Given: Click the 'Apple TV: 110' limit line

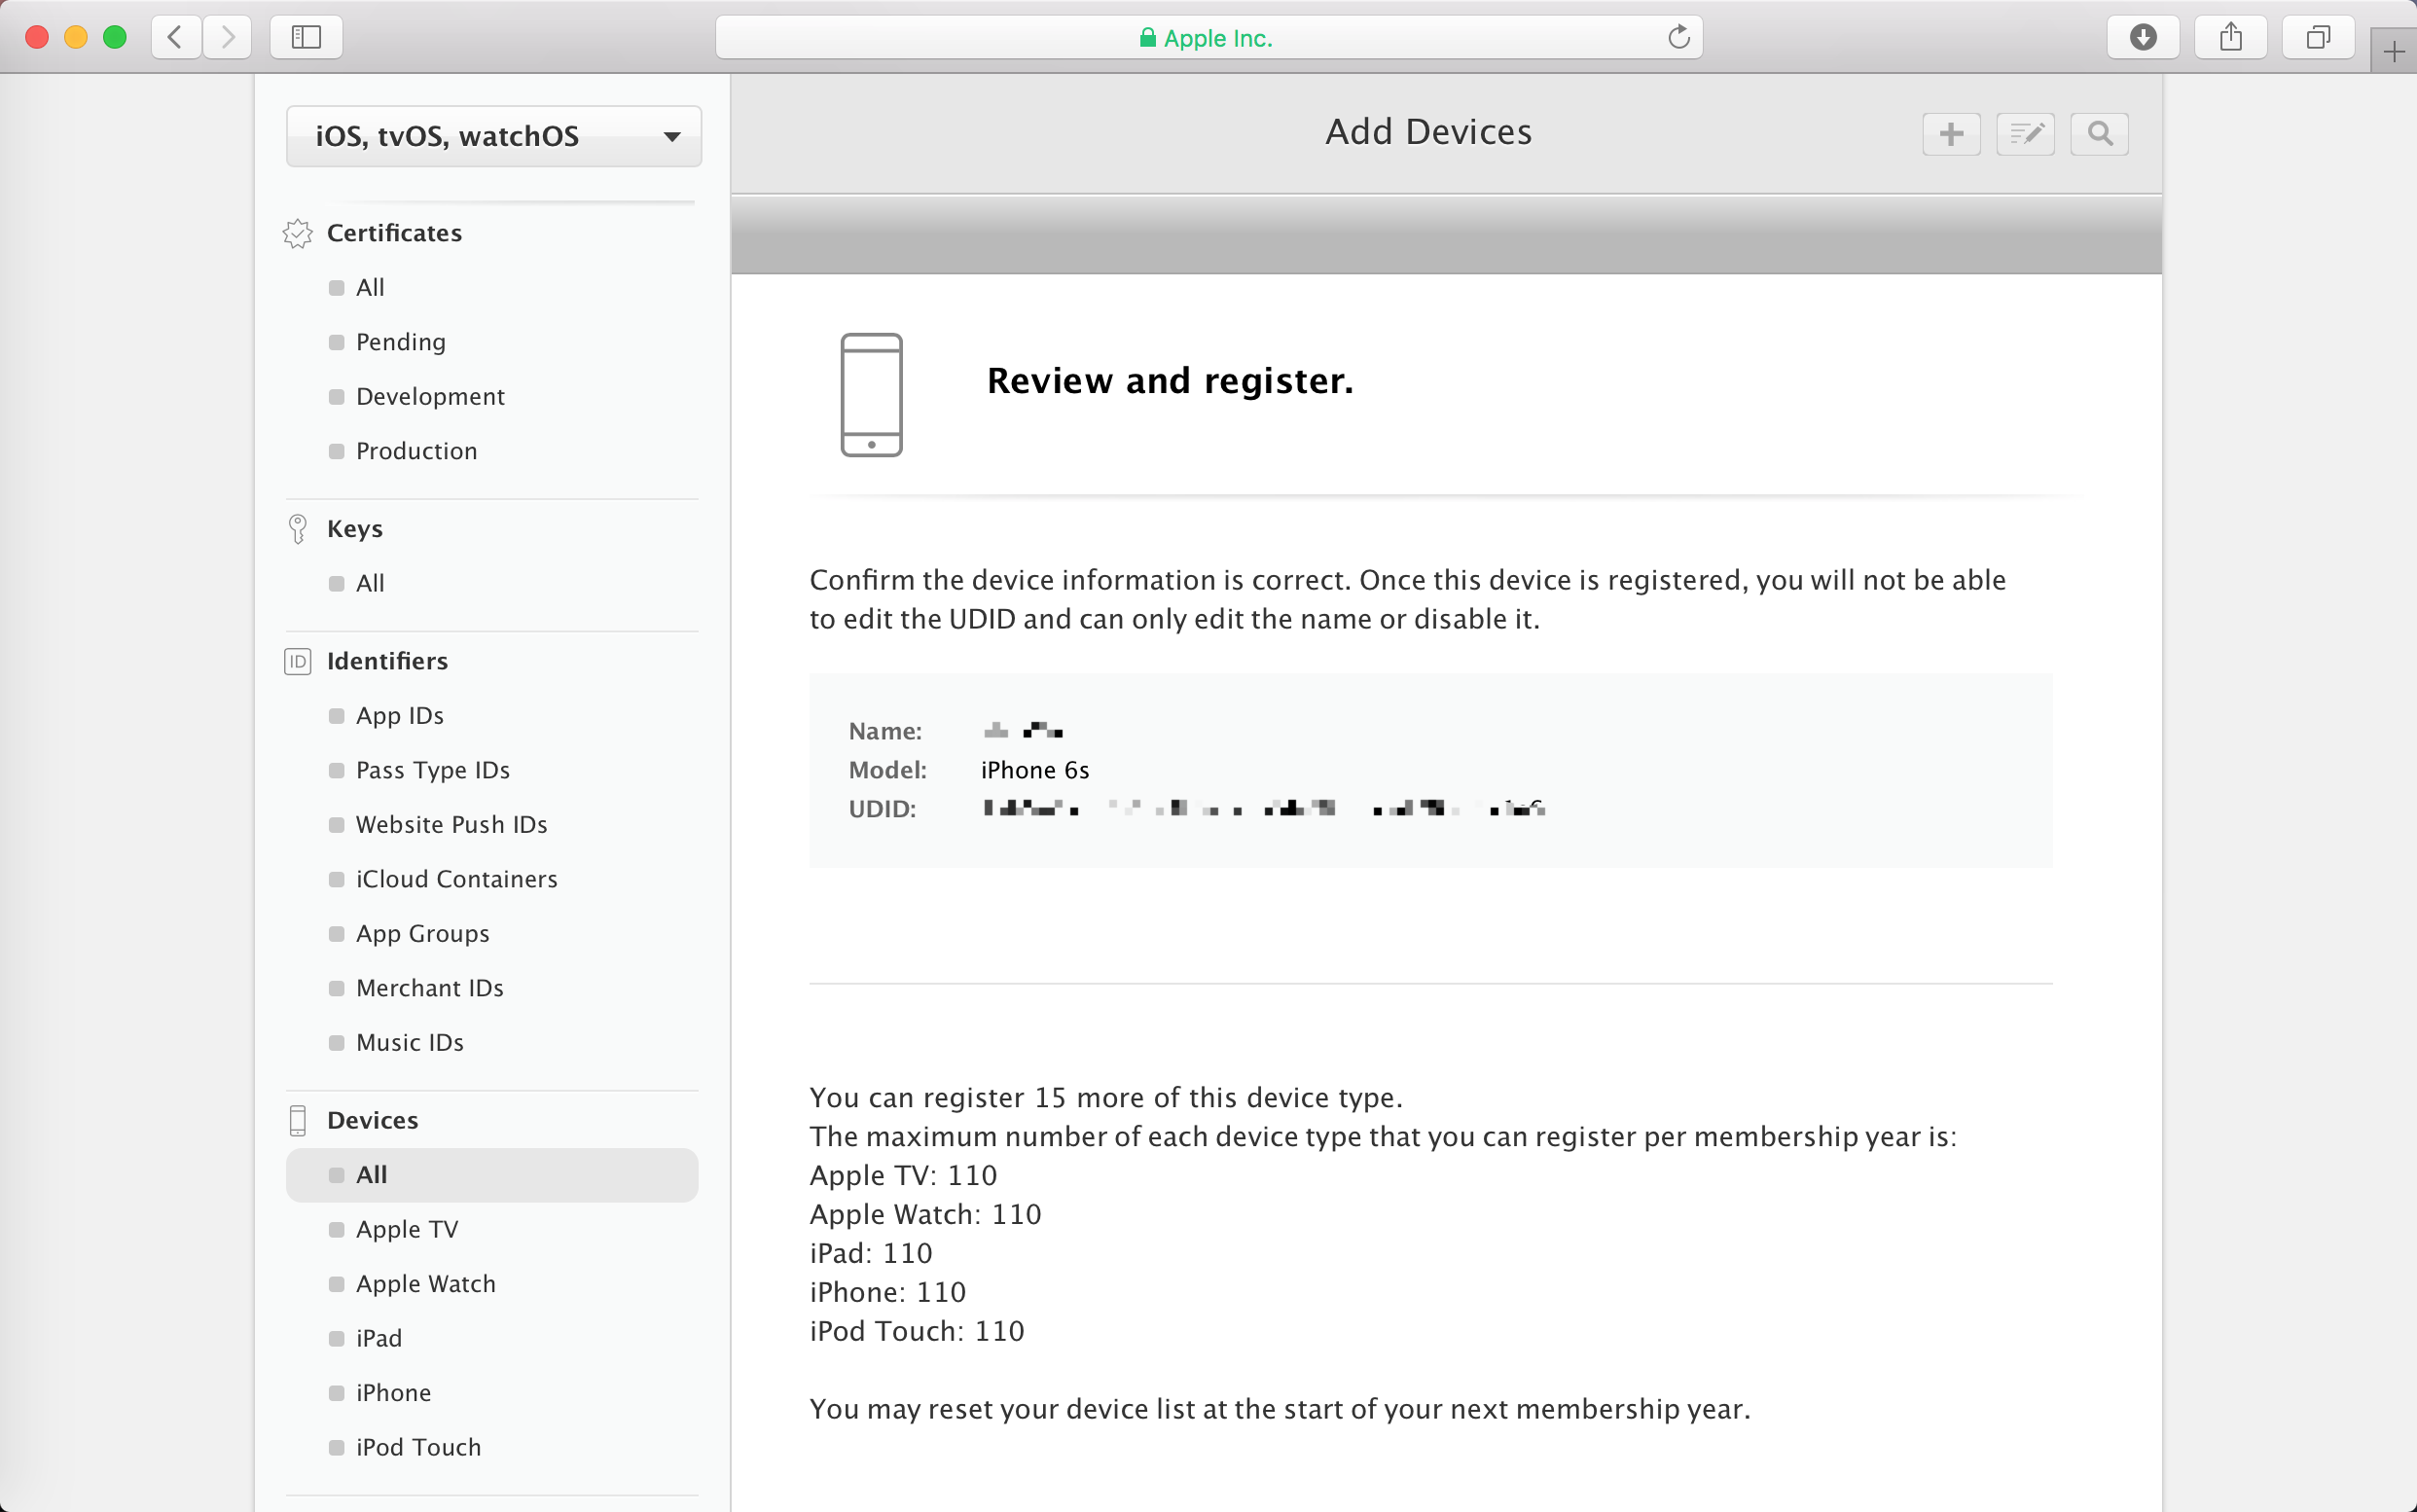Looking at the screenshot, I should coord(903,1176).
